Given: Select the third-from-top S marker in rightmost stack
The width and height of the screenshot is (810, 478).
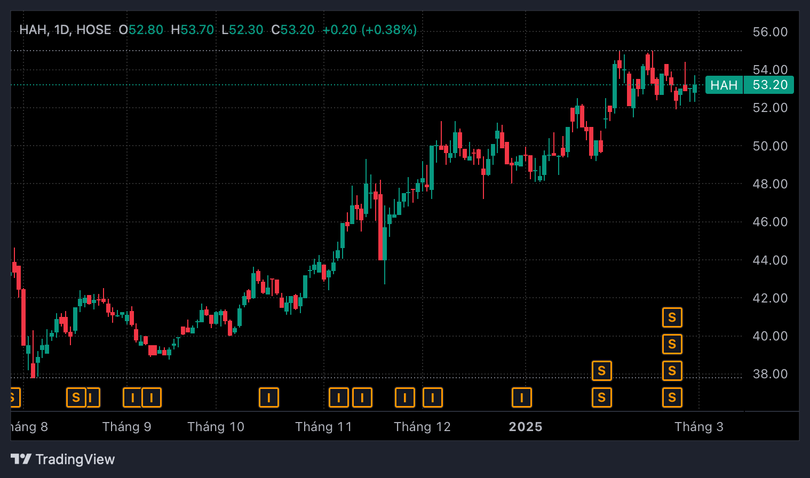Looking at the screenshot, I should (673, 371).
